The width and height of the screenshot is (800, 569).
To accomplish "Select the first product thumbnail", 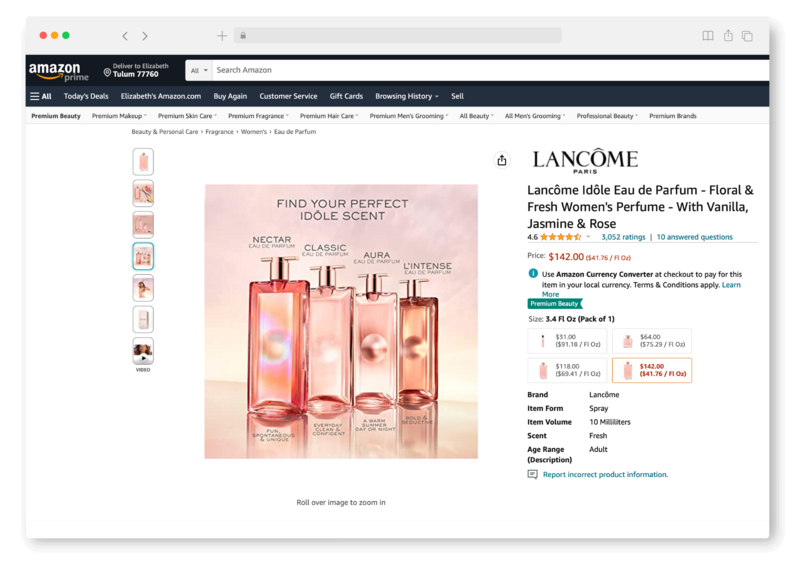I will [x=143, y=162].
